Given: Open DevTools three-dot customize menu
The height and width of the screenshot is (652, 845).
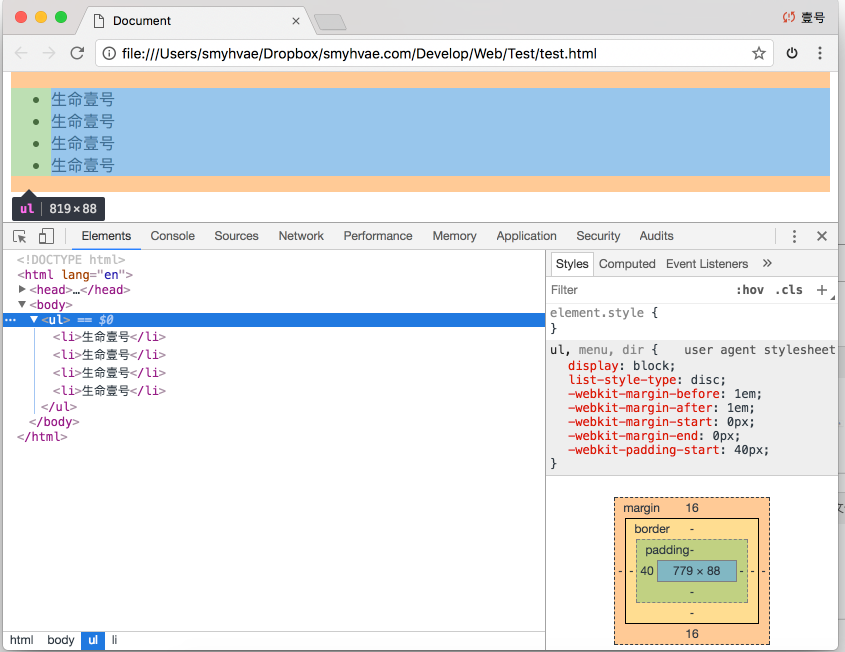Looking at the screenshot, I should pyautogui.click(x=794, y=236).
